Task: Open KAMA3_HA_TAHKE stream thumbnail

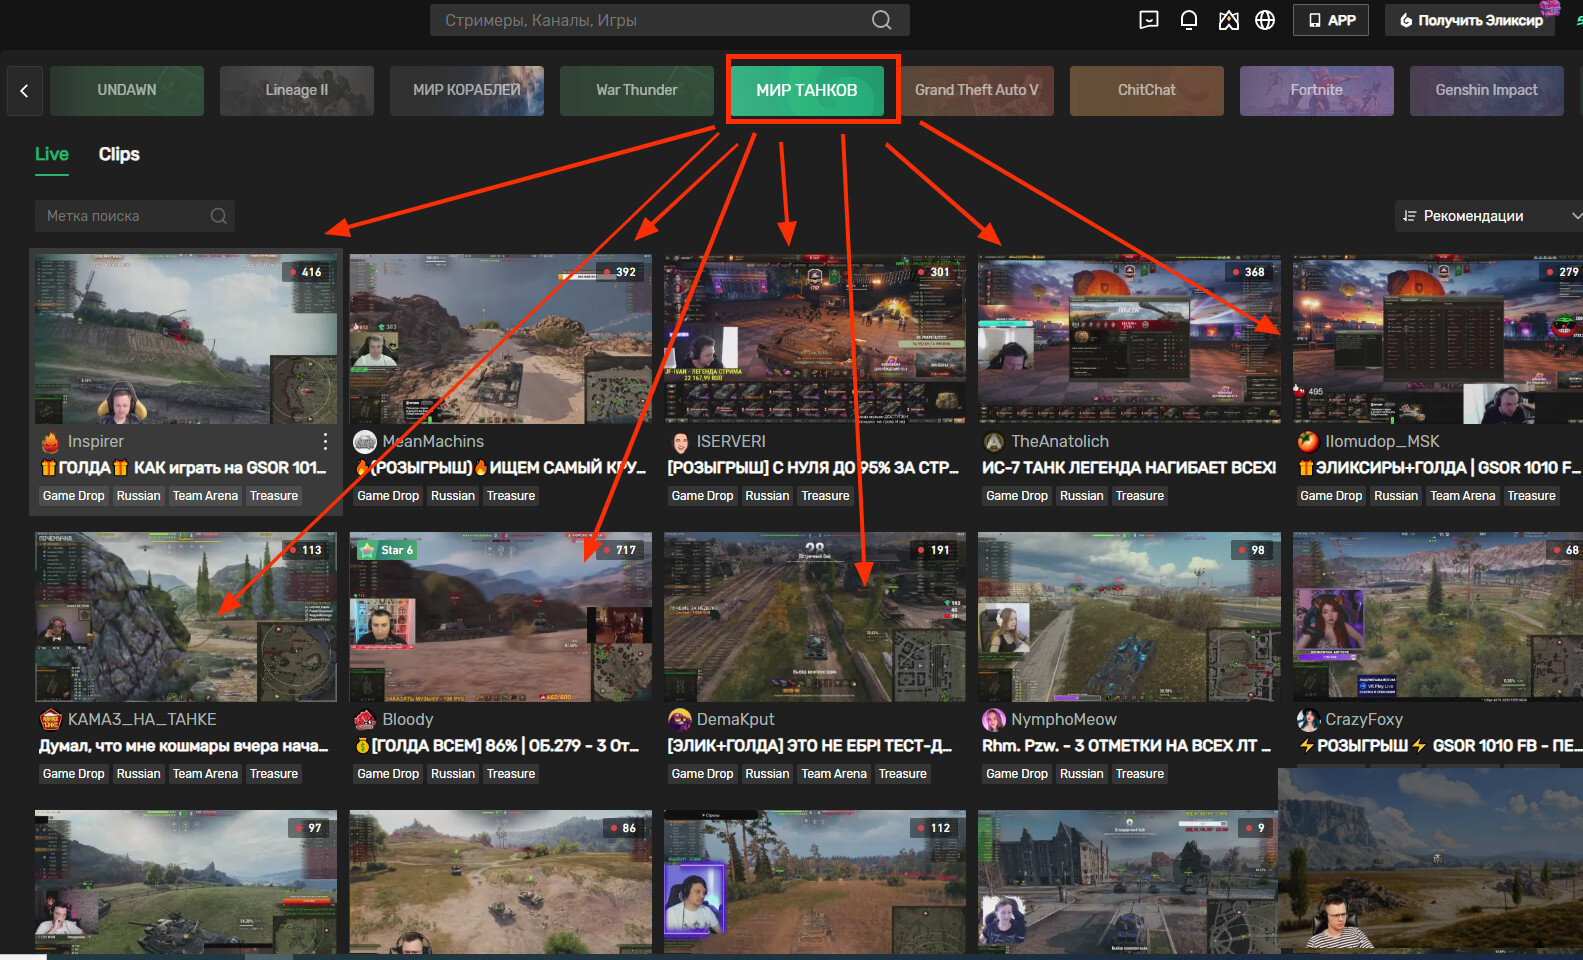Action: (x=186, y=617)
